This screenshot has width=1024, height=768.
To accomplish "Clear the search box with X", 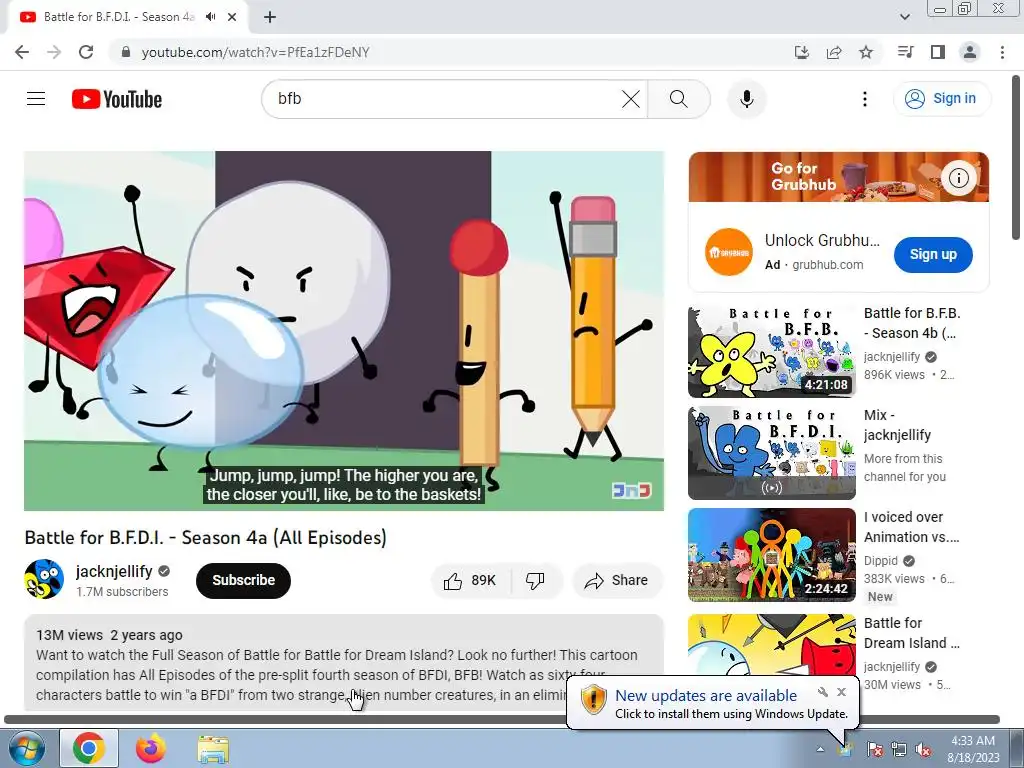I will 630,99.
